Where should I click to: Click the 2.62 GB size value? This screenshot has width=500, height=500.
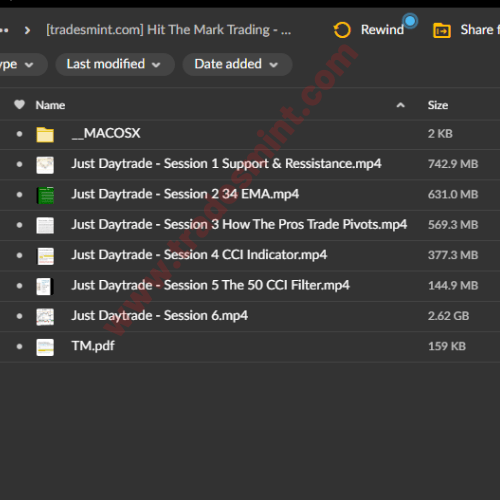(x=448, y=316)
